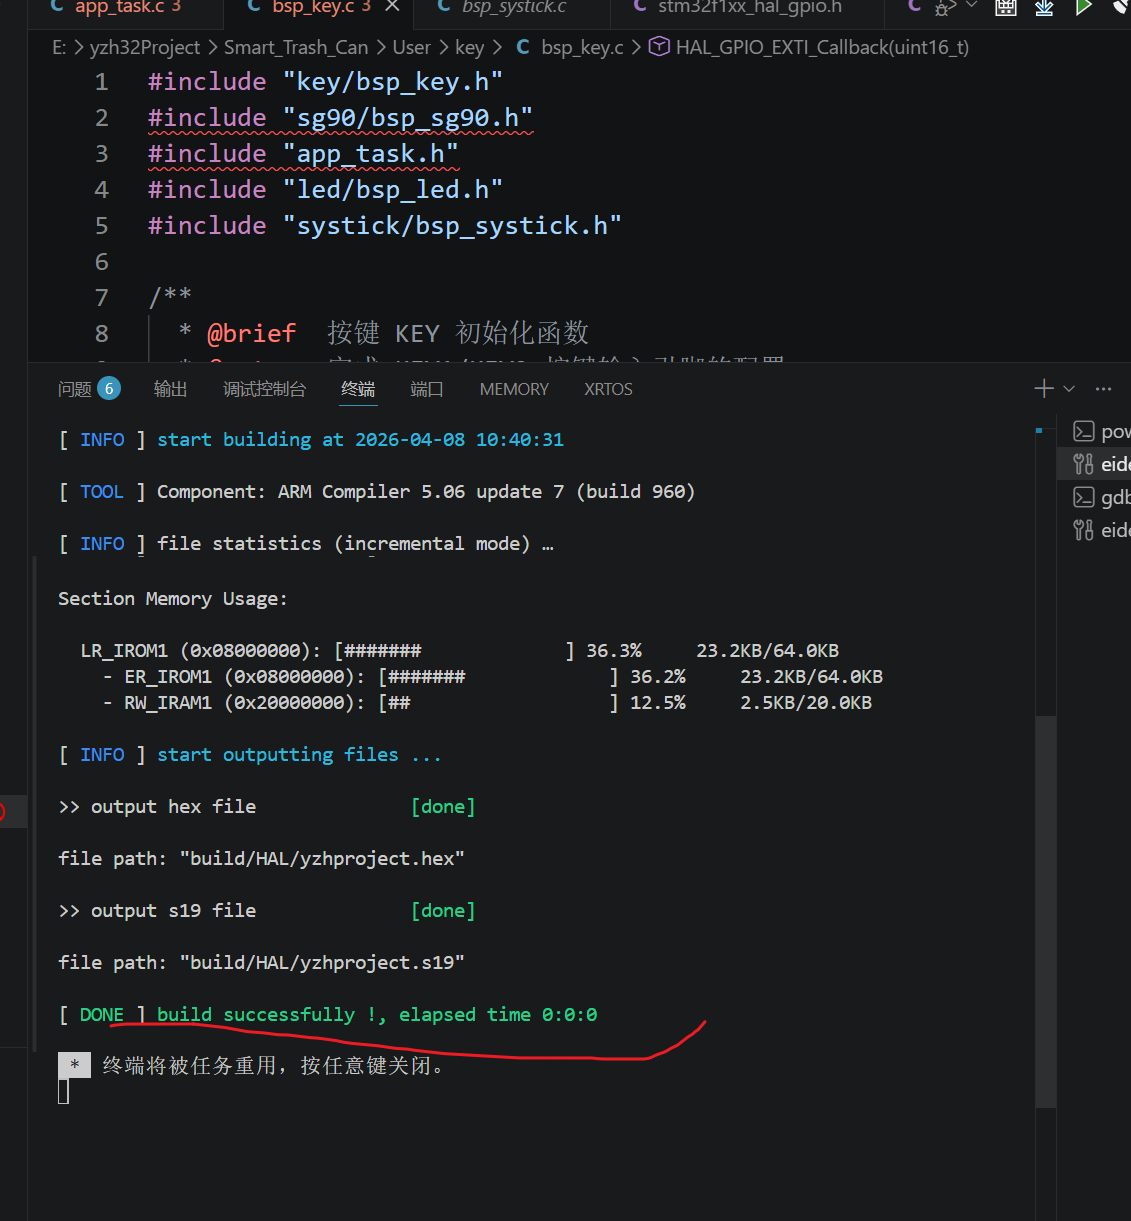Click the new terminal plus icon
This screenshot has height=1221, width=1131.
point(1043,389)
